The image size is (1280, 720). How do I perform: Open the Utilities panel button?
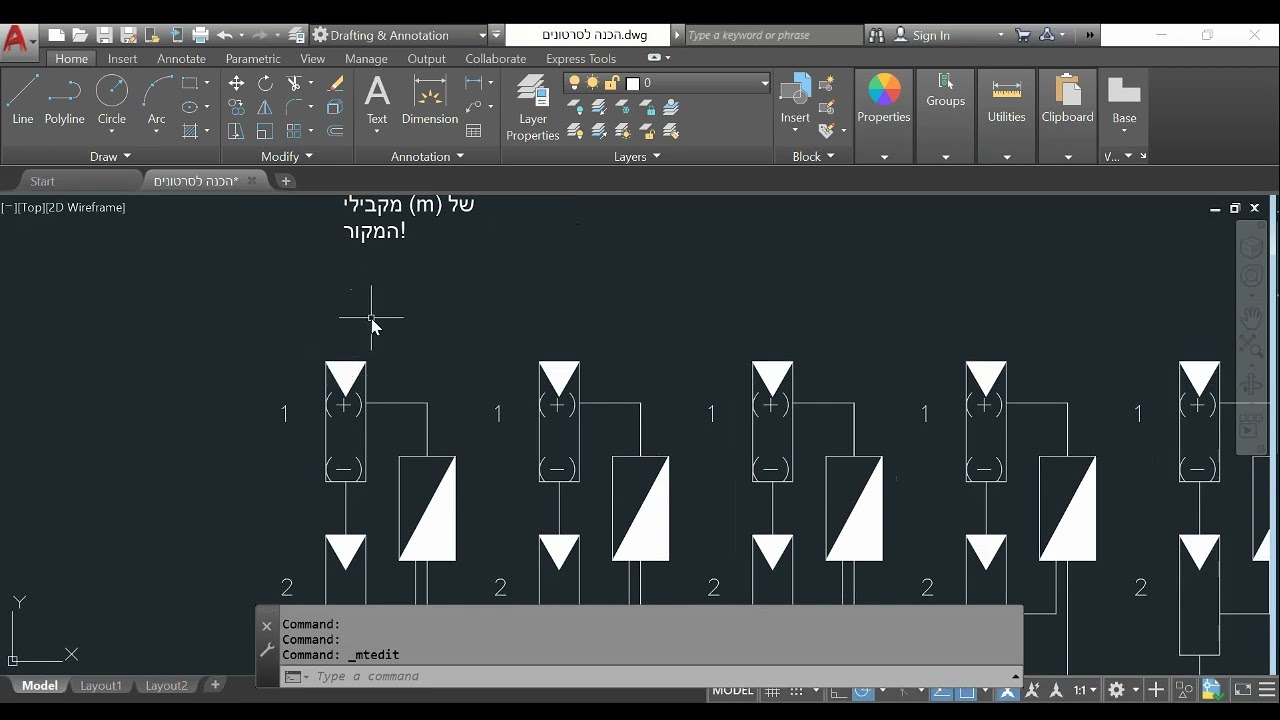click(1007, 100)
